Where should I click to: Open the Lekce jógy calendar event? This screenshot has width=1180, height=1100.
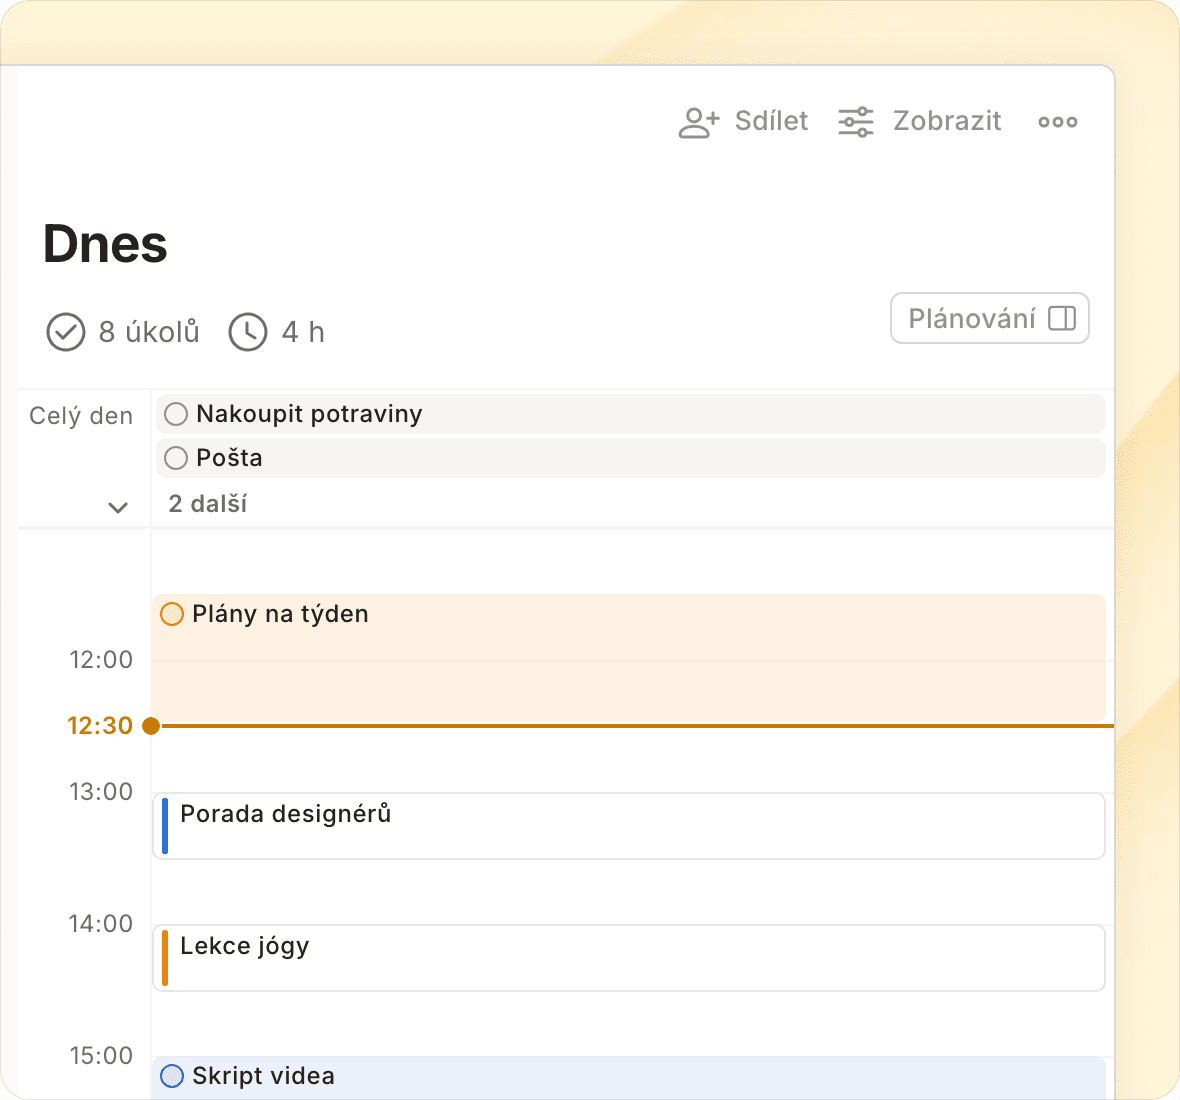point(629,958)
